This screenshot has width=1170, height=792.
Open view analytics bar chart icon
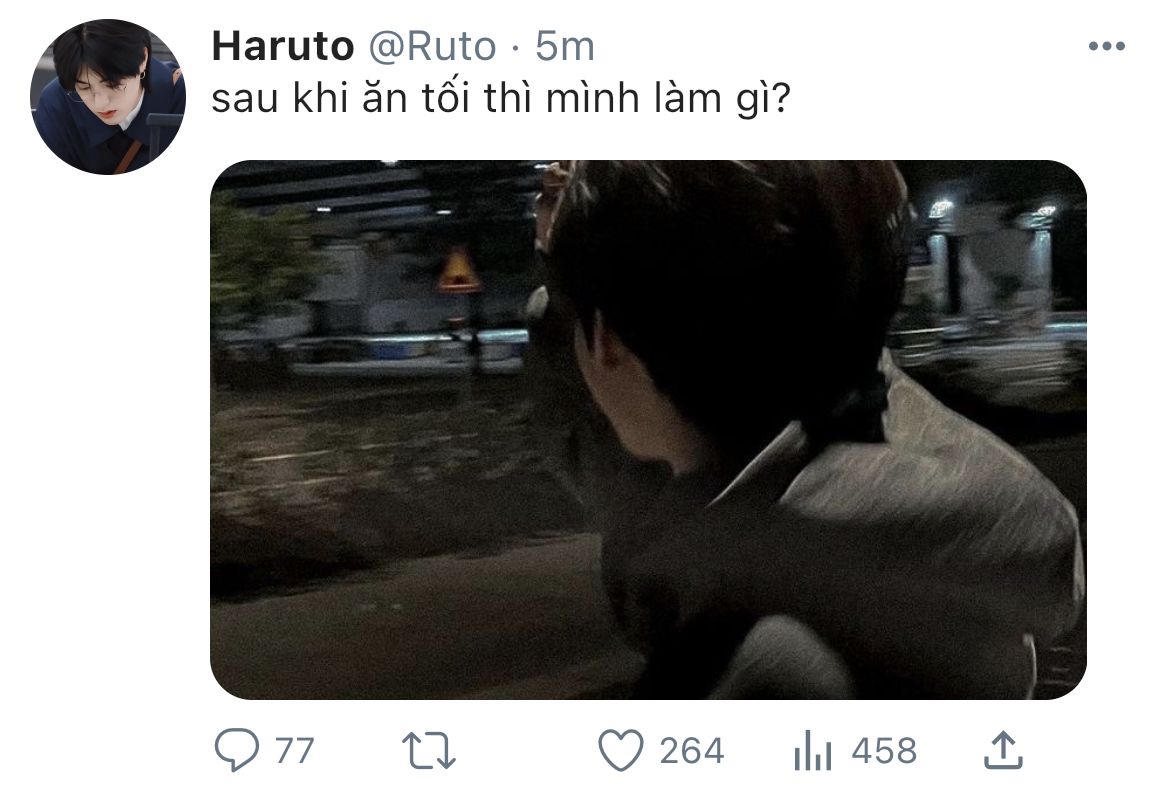[813, 750]
